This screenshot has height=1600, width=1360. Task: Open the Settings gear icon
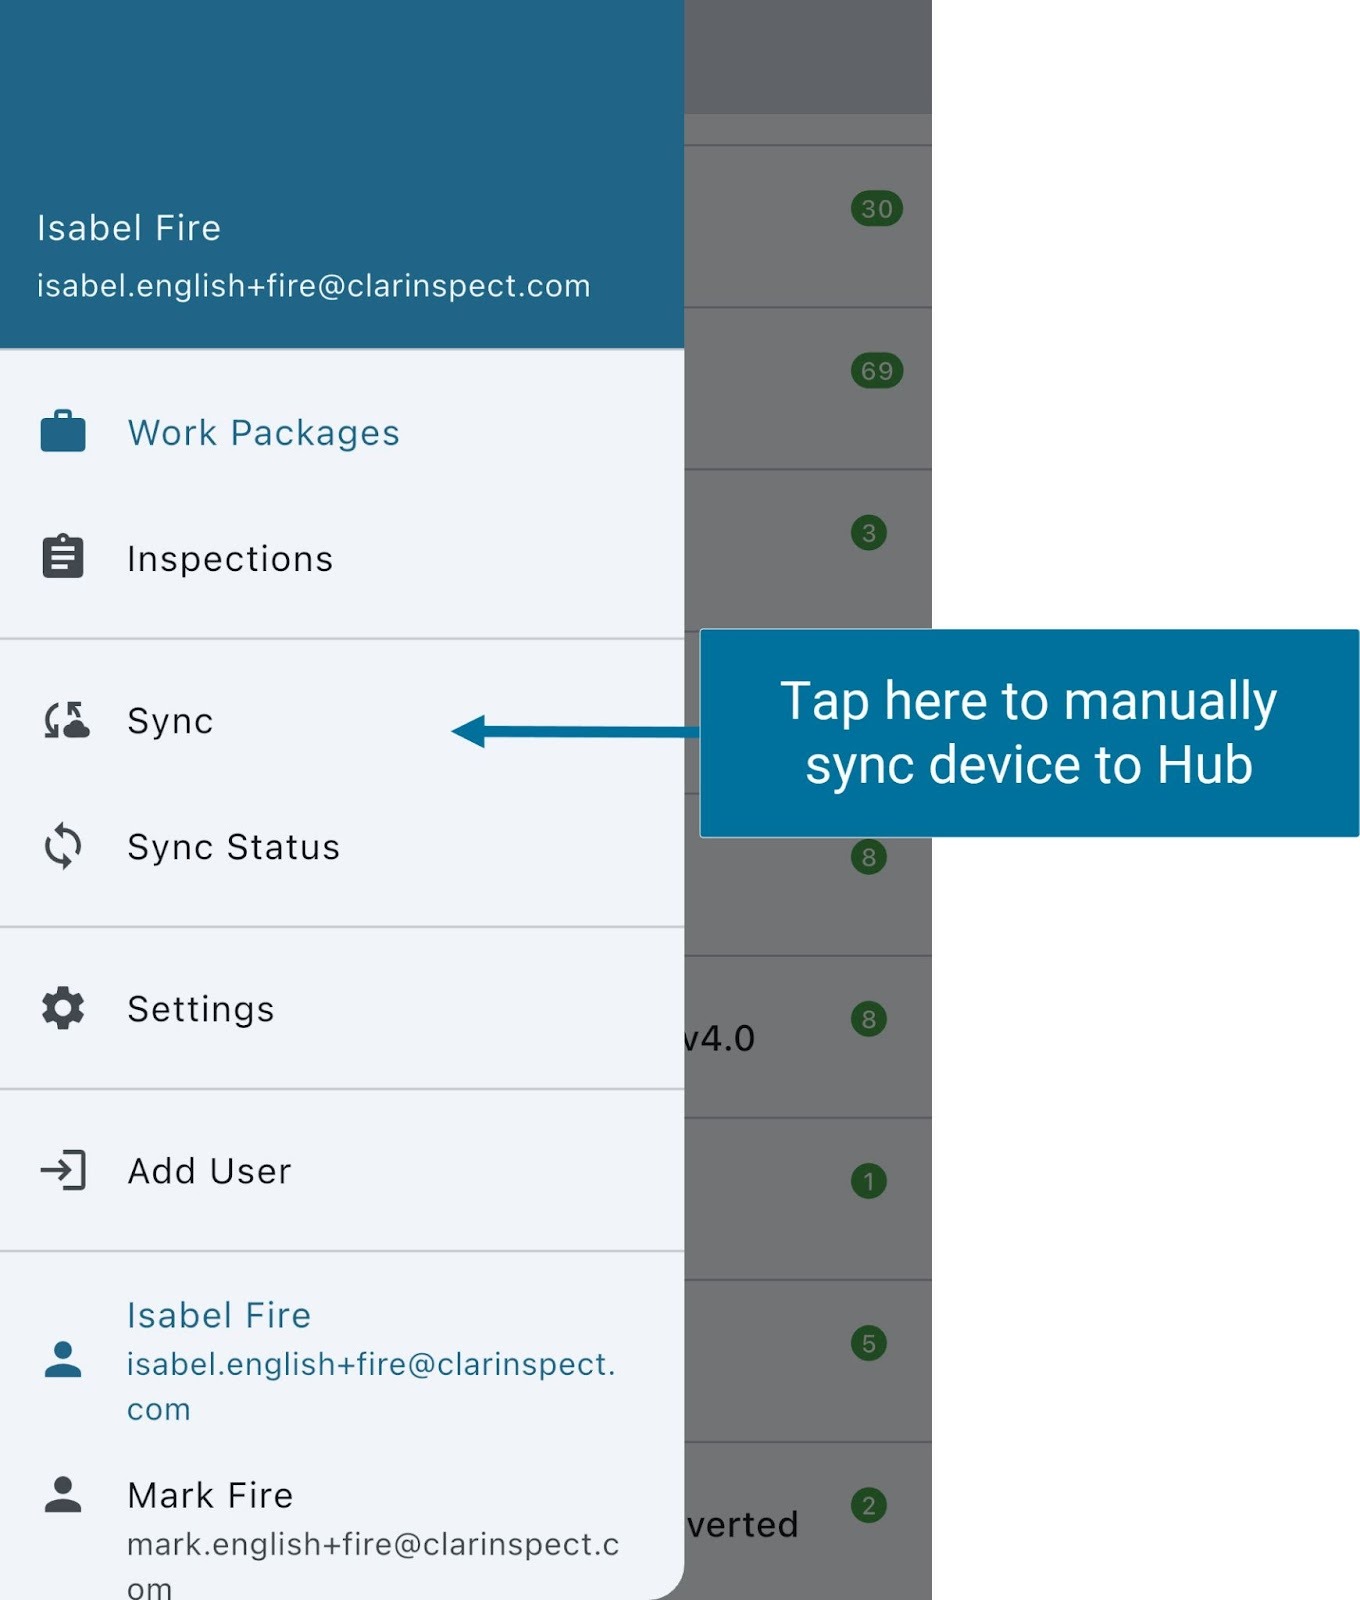(63, 1008)
